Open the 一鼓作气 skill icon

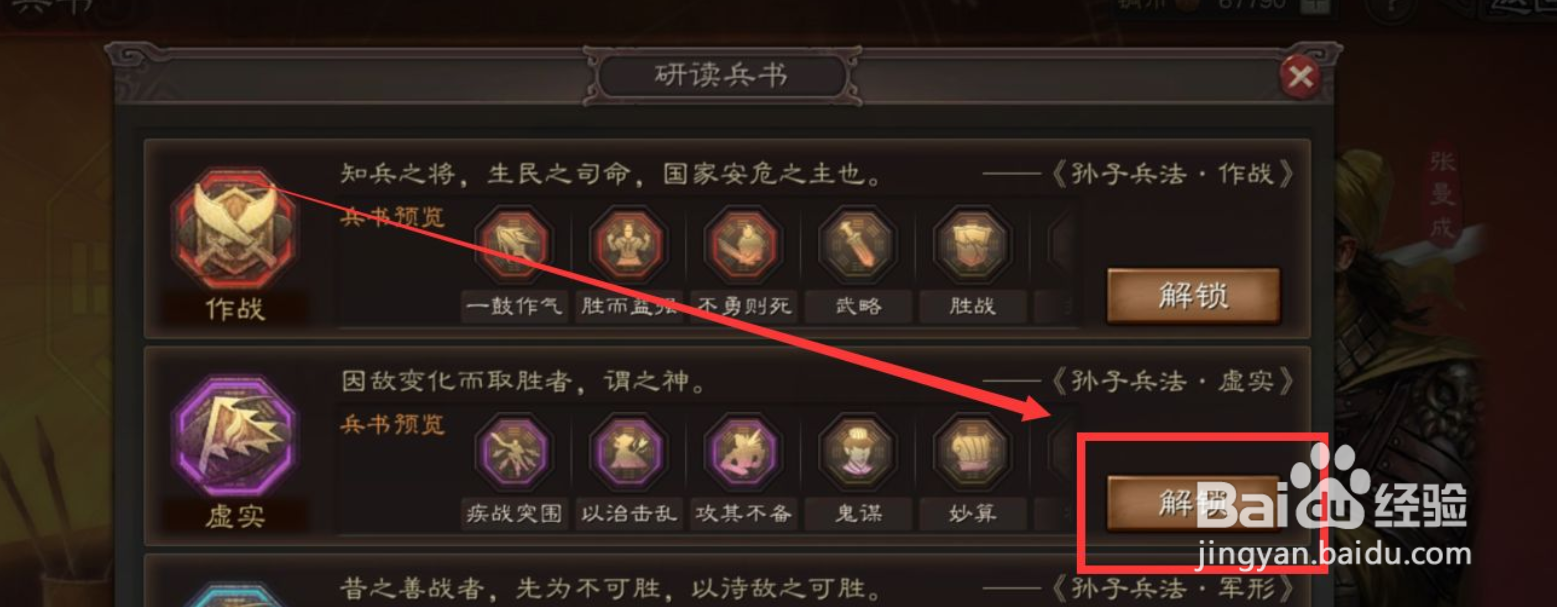pyautogui.click(x=513, y=243)
